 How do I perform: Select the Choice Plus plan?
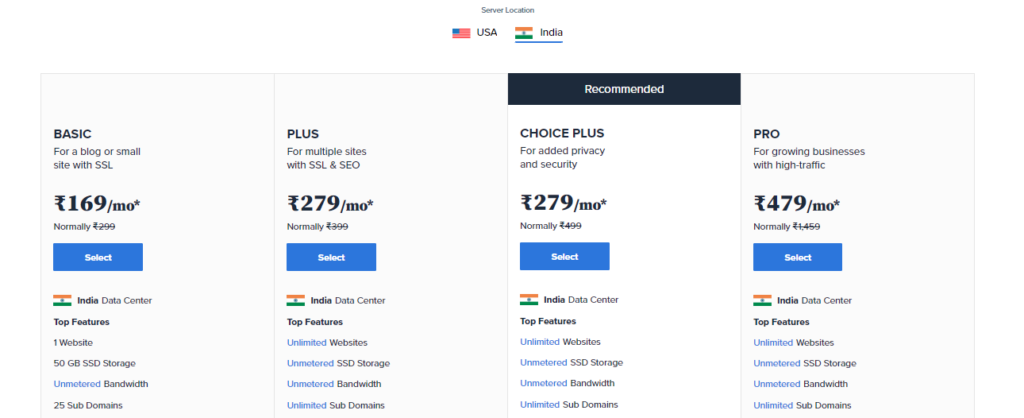(x=565, y=257)
